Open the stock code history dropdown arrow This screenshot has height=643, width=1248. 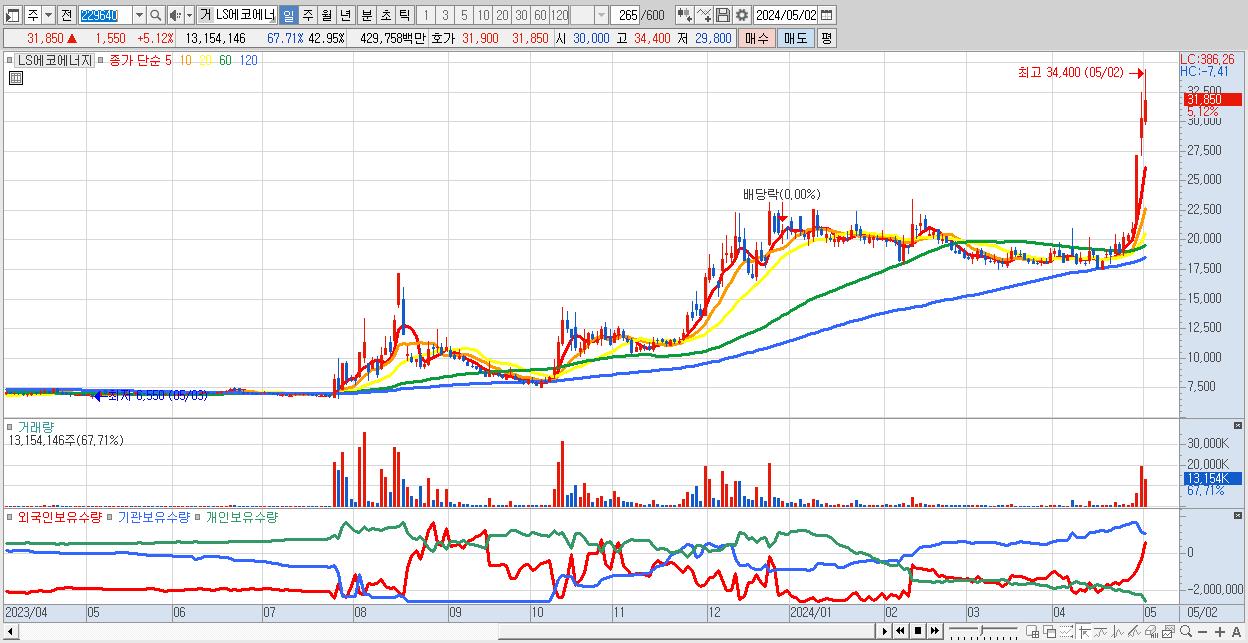pyautogui.click(x=139, y=15)
